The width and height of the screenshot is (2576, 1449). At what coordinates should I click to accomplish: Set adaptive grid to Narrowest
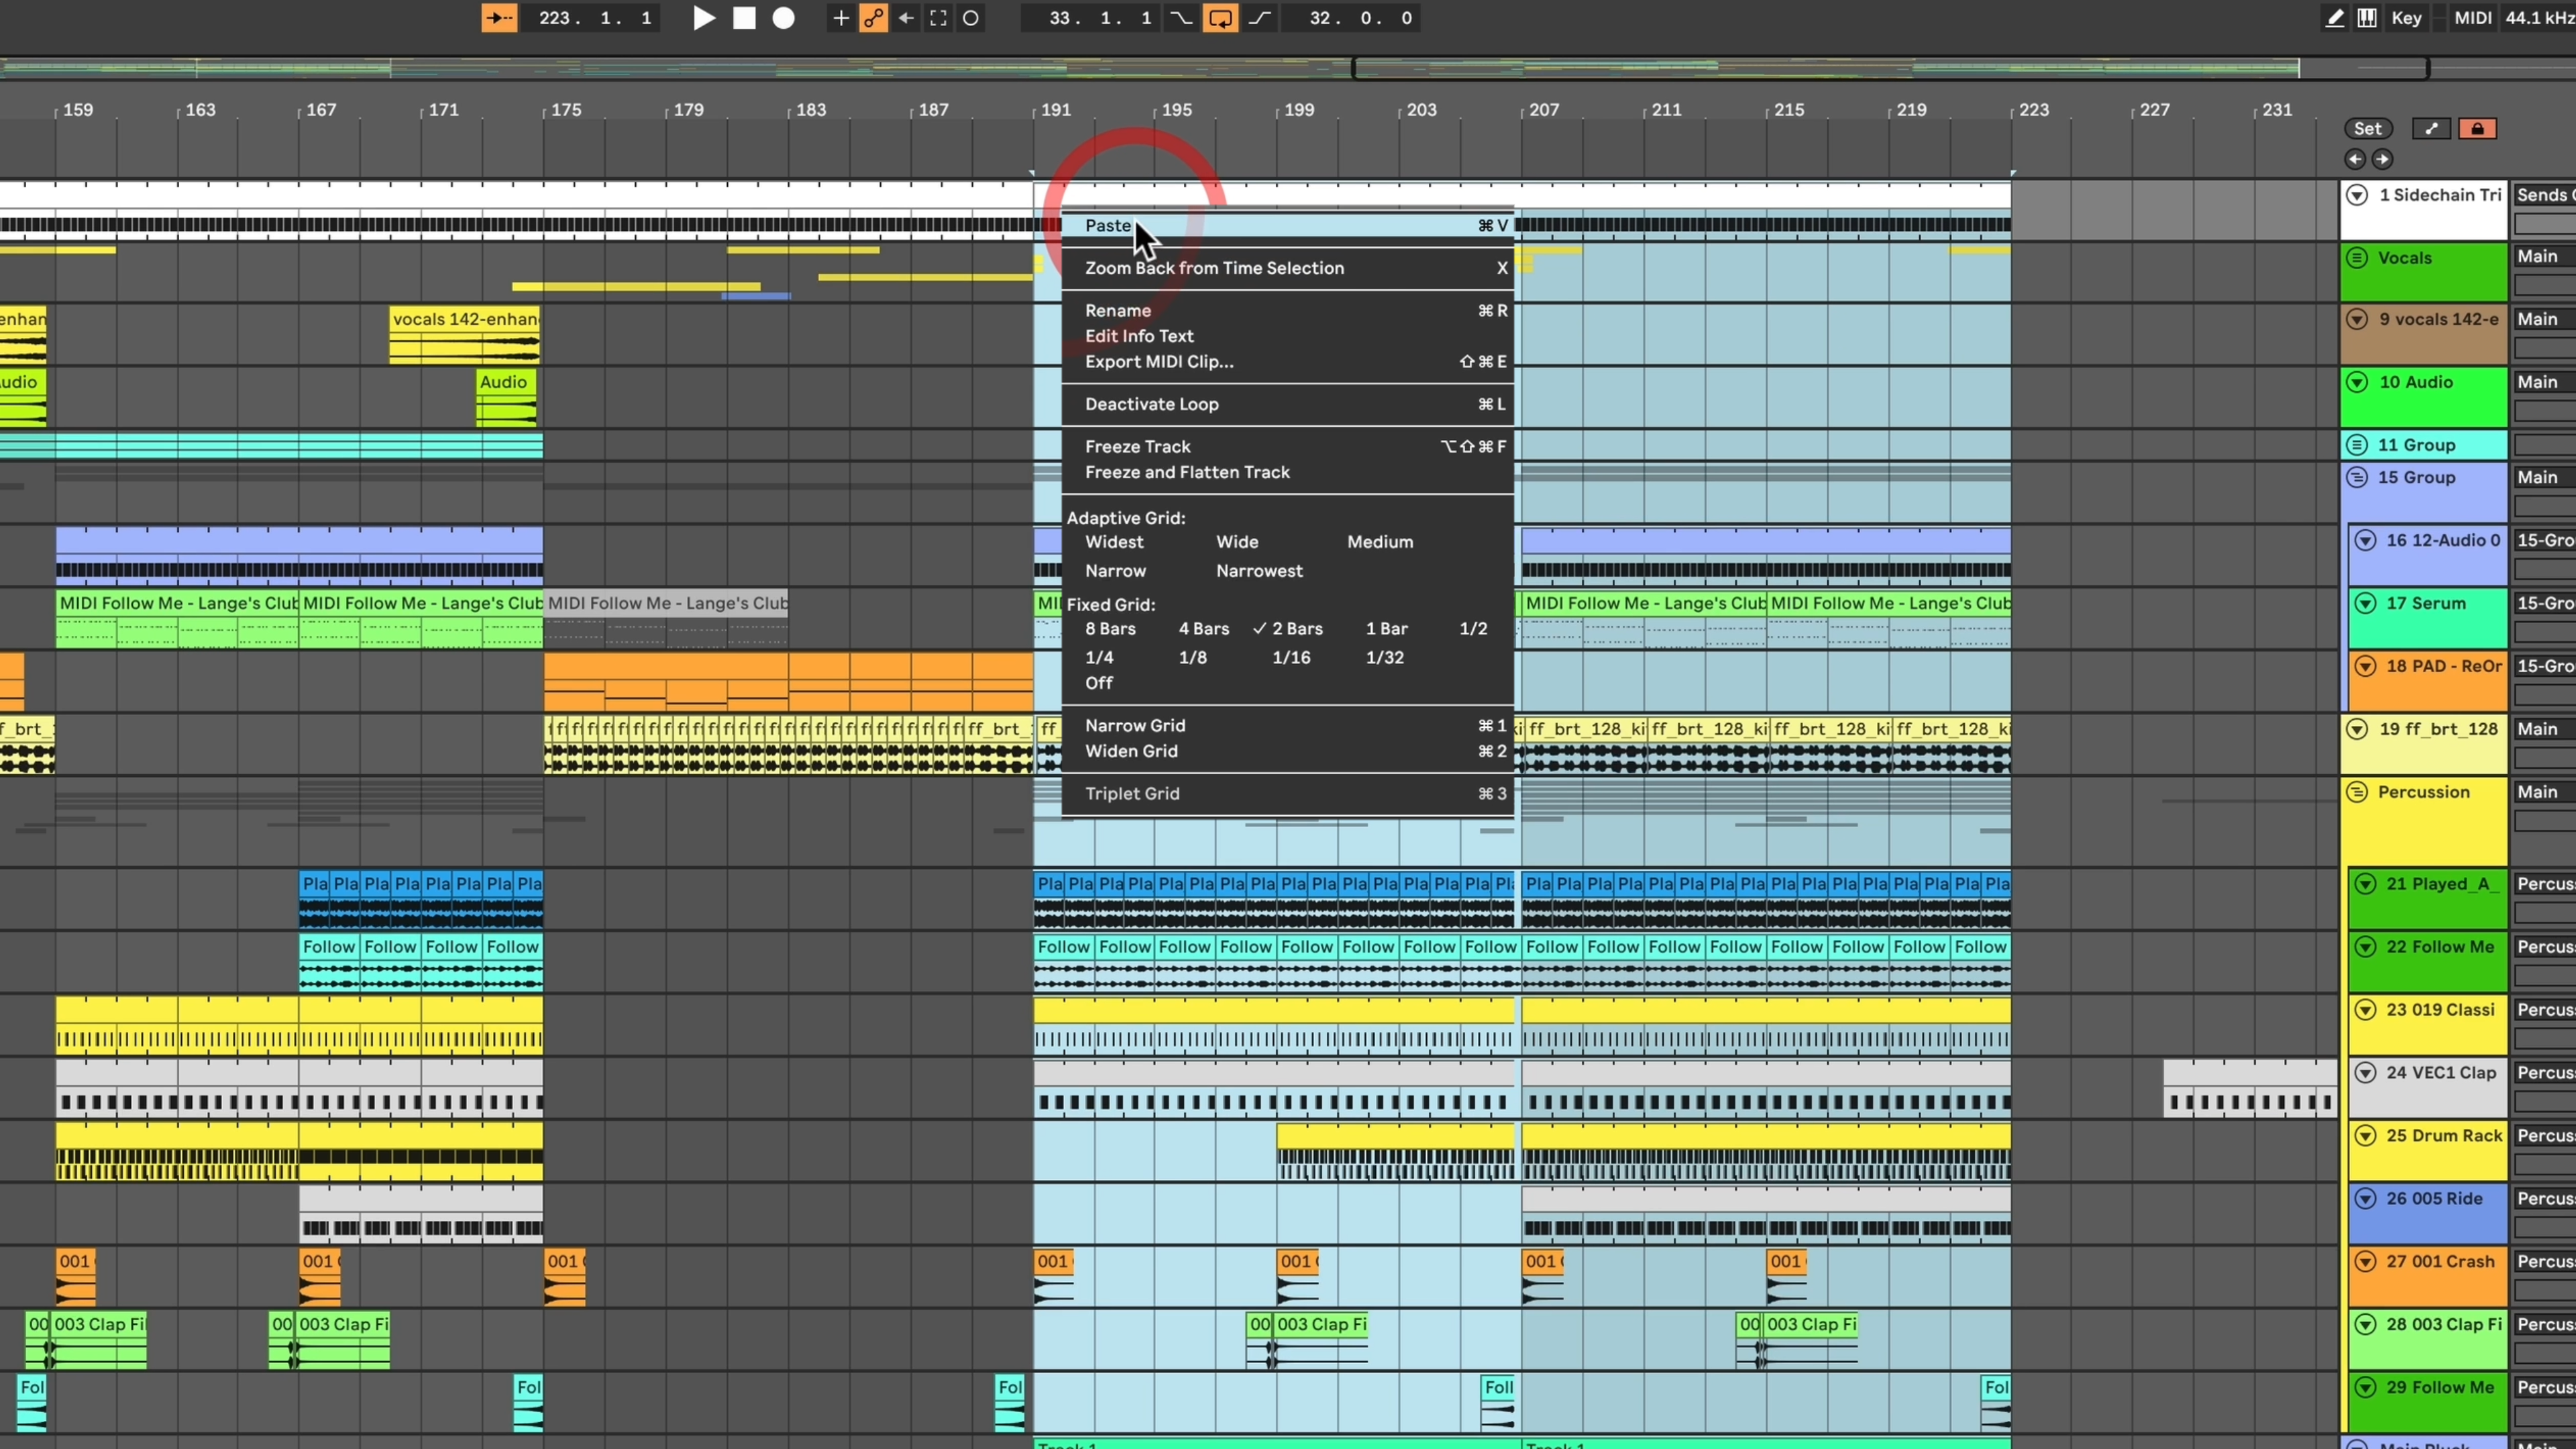point(1259,571)
